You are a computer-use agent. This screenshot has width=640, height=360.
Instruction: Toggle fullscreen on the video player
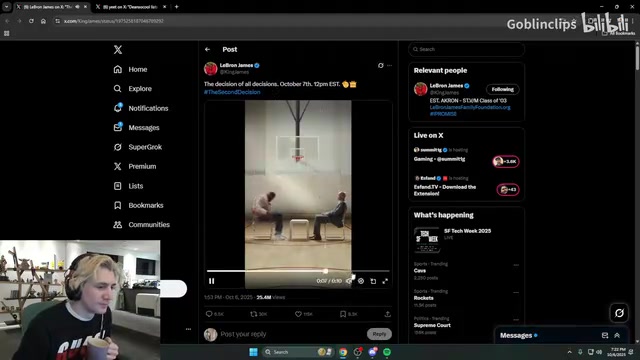385,281
